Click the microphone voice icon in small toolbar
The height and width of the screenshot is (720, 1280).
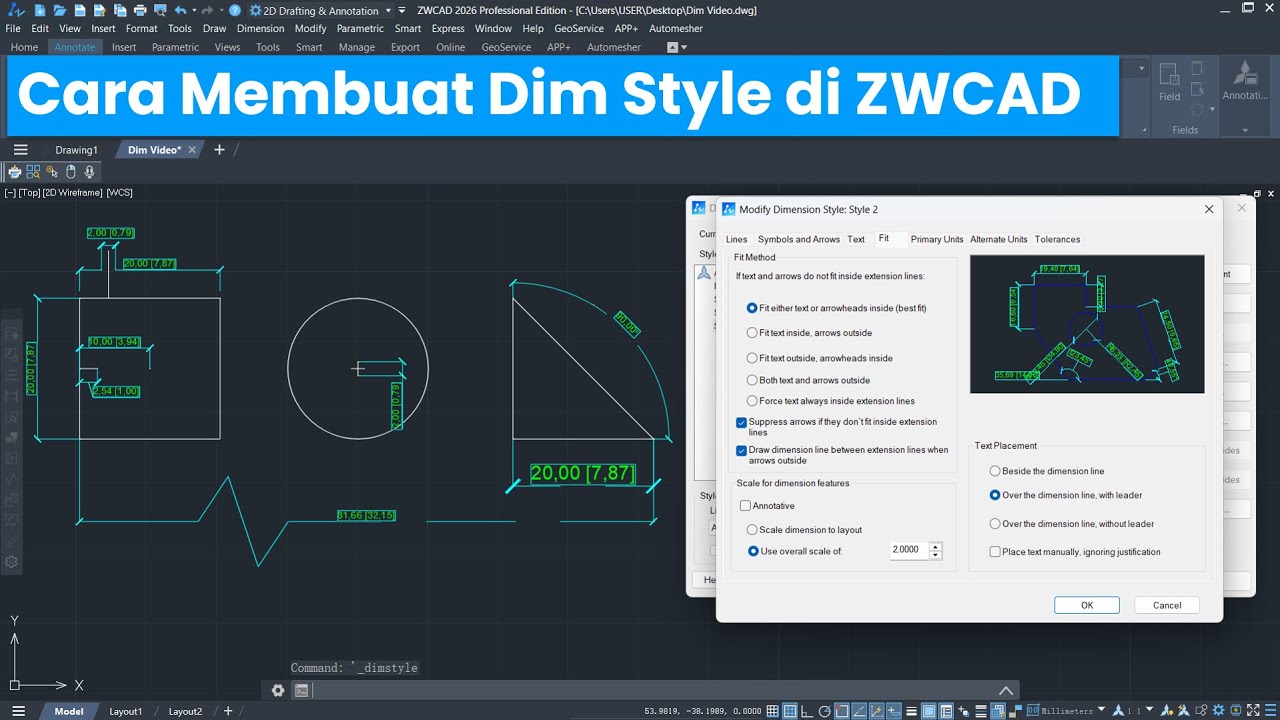89,172
